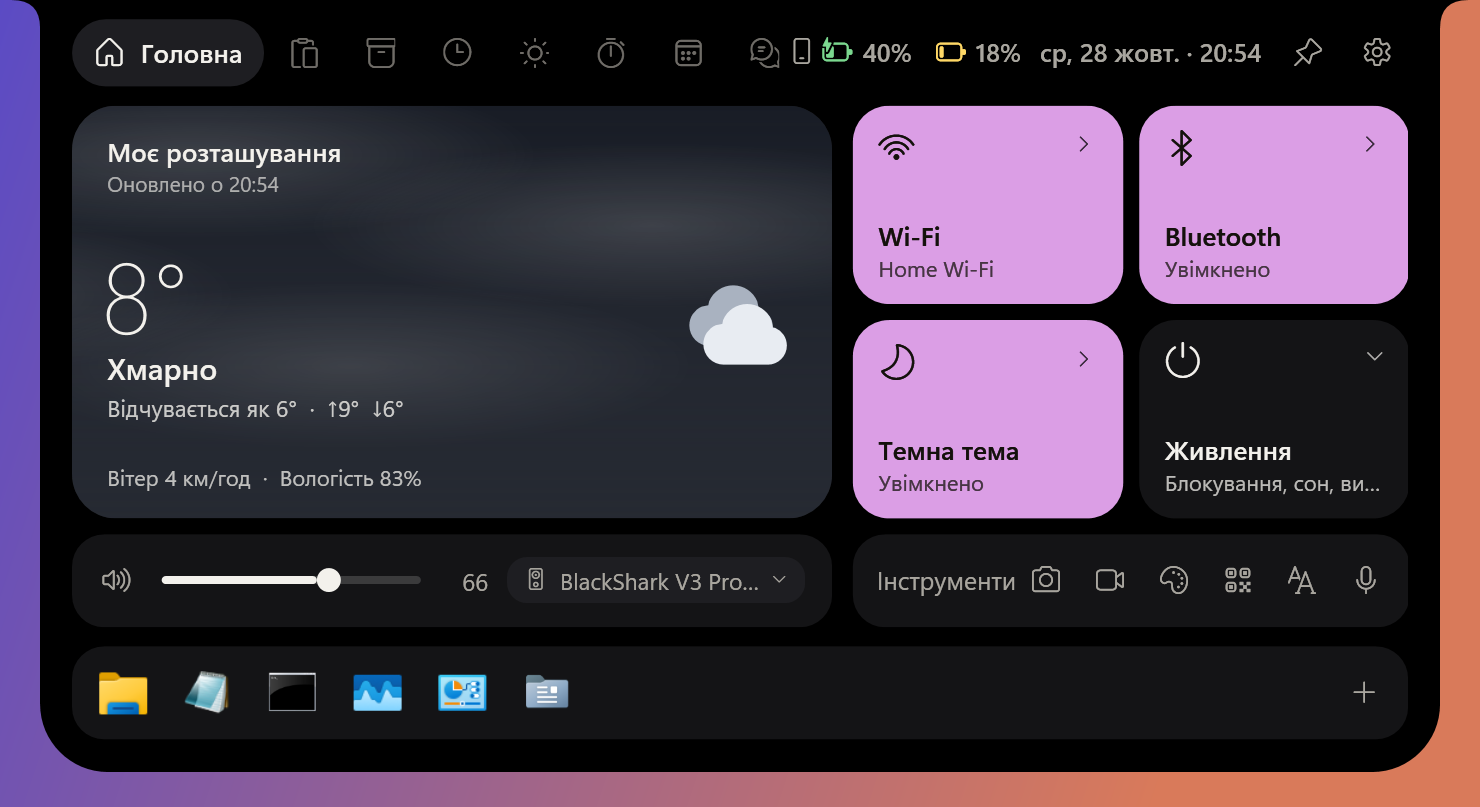Expand Bluetooth devices with its chevron

(1370, 144)
